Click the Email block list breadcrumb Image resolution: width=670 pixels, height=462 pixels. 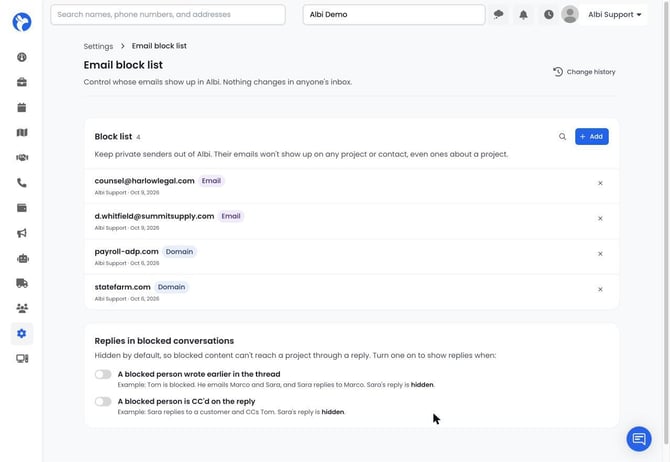(x=159, y=46)
